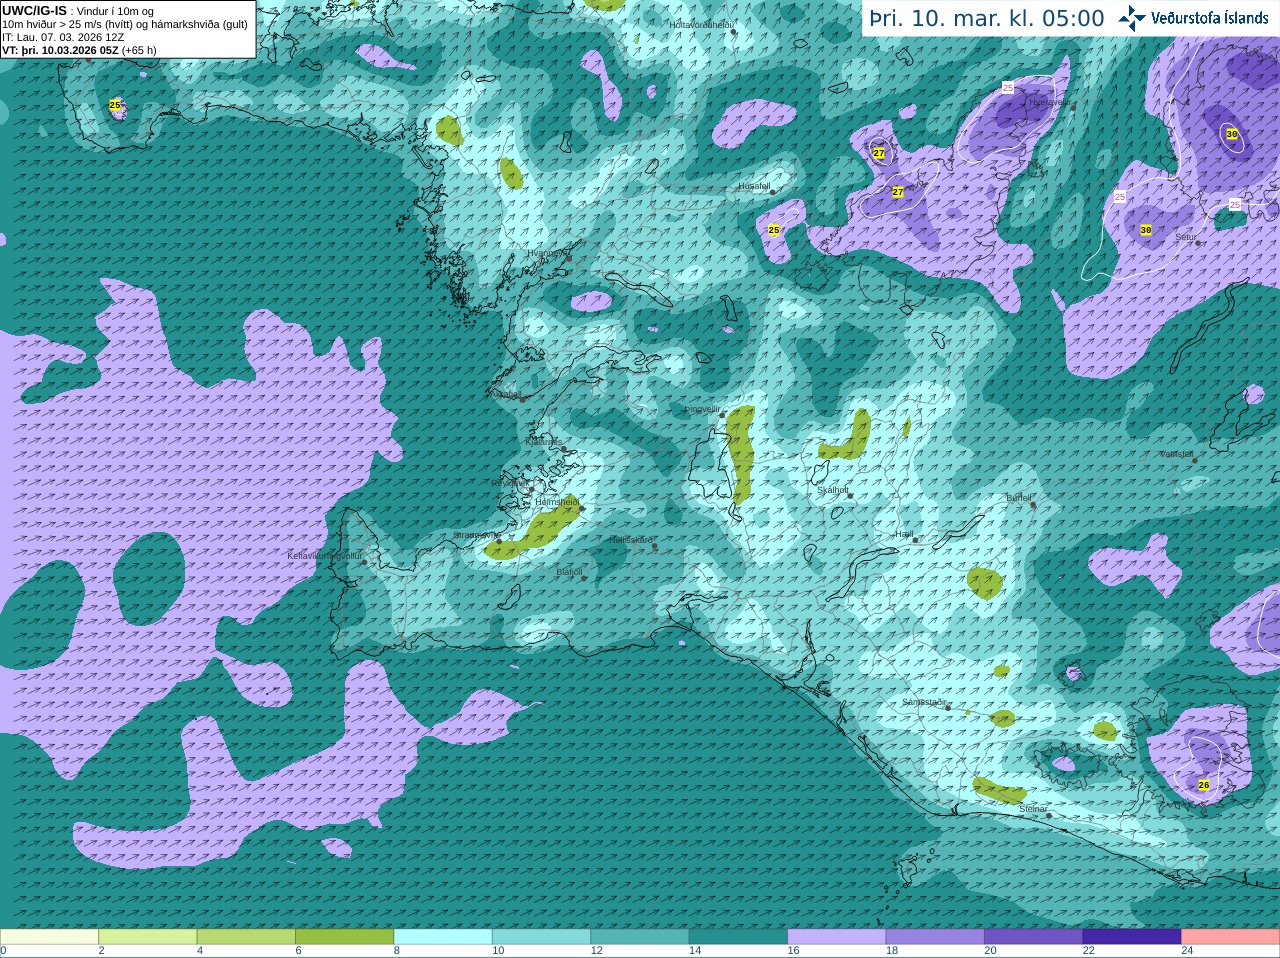The image size is (1280, 958).
Task: Click the legend scale number 24
Action: (1187, 951)
